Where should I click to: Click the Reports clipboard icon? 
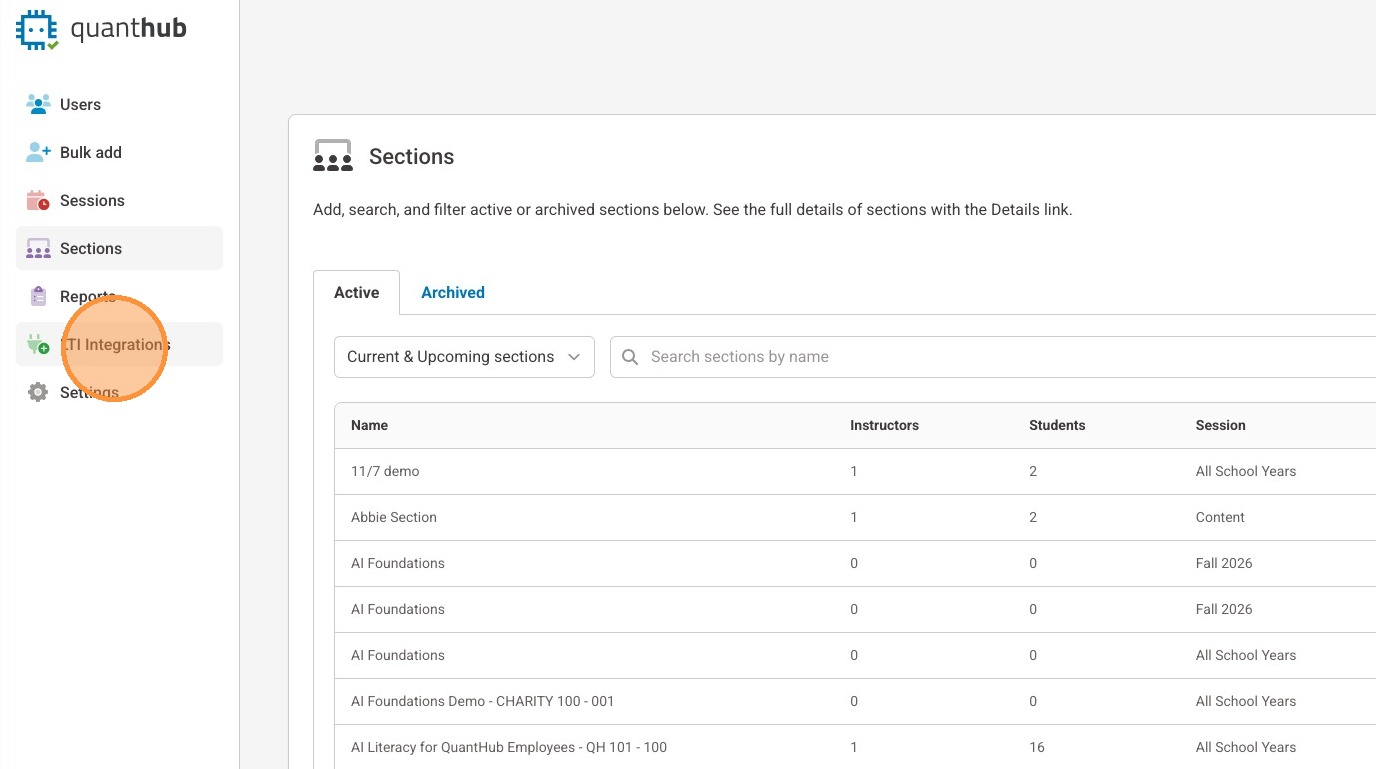[38, 296]
